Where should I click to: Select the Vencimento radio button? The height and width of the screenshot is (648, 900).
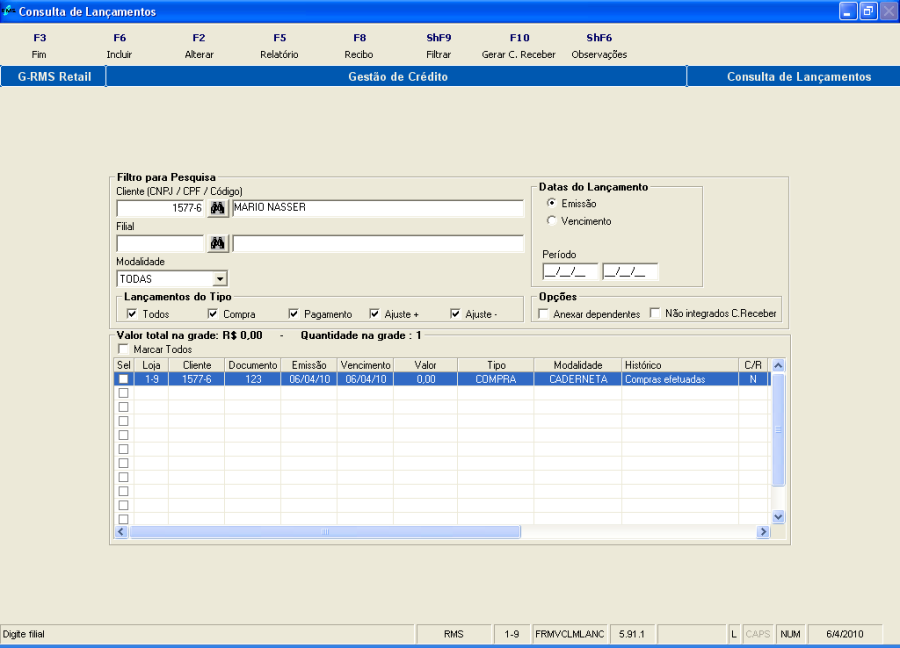(x=552, y=221)
